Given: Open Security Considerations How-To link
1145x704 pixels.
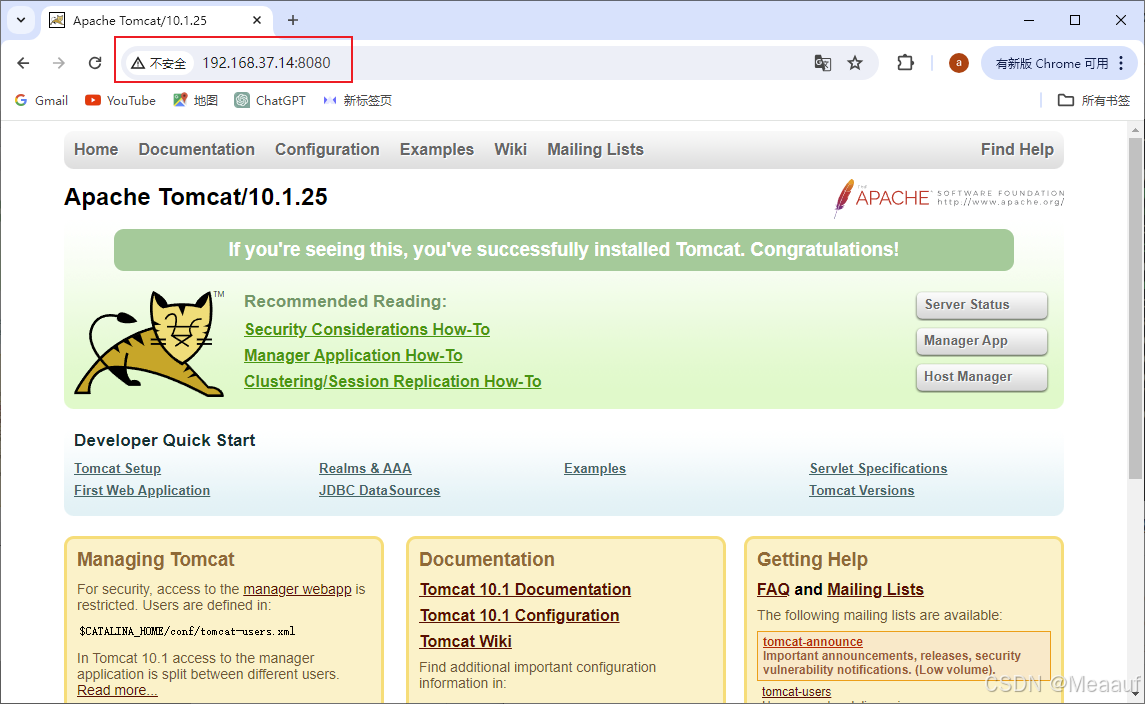Looking at the screenshot, I should pos(367,329).
